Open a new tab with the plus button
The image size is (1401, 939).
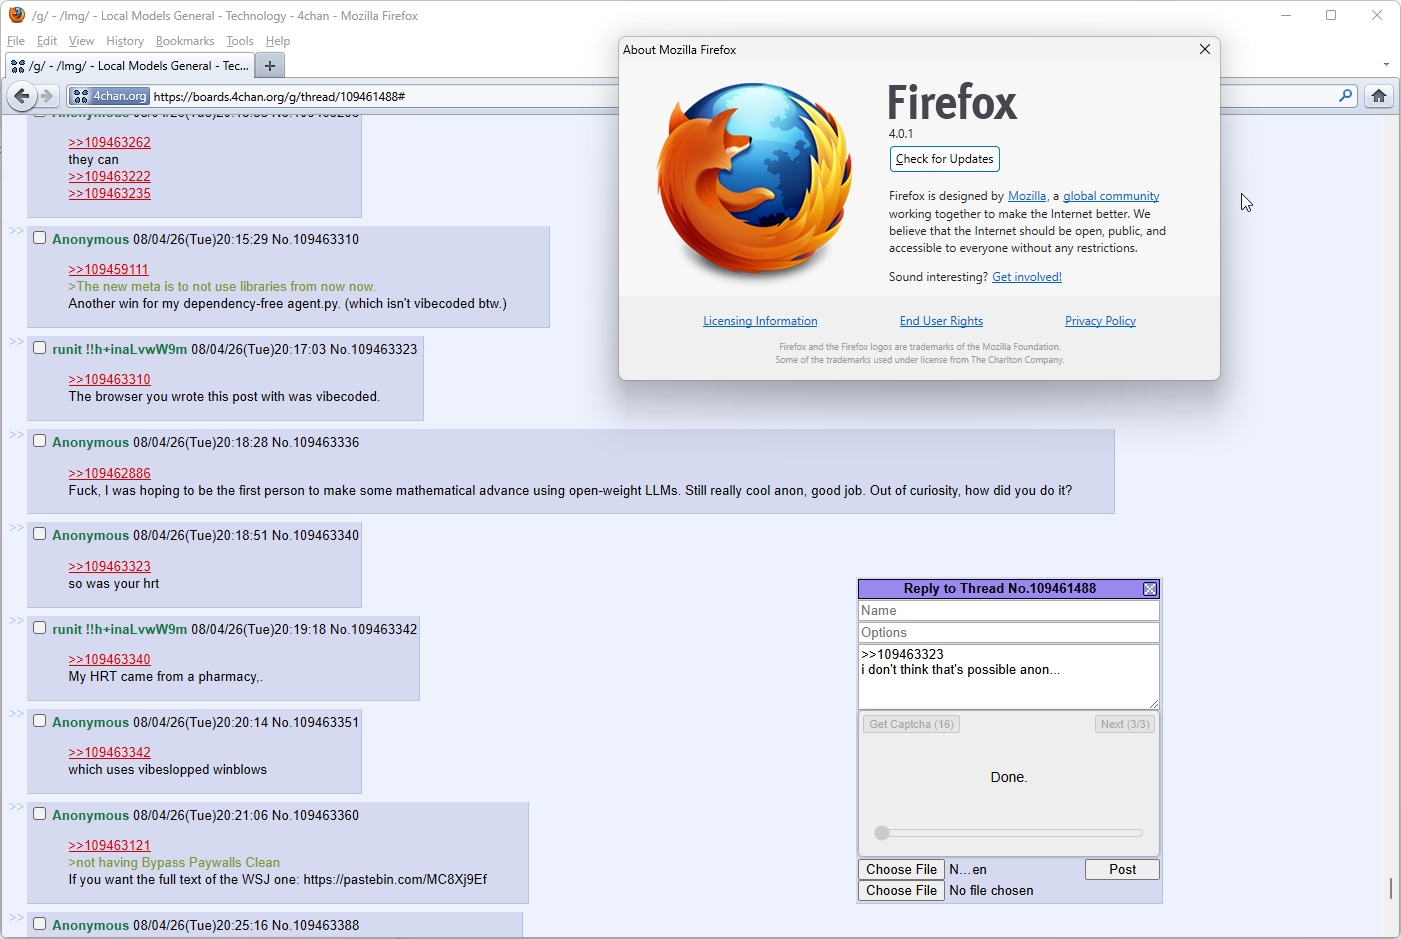click(x=270, y=66)
